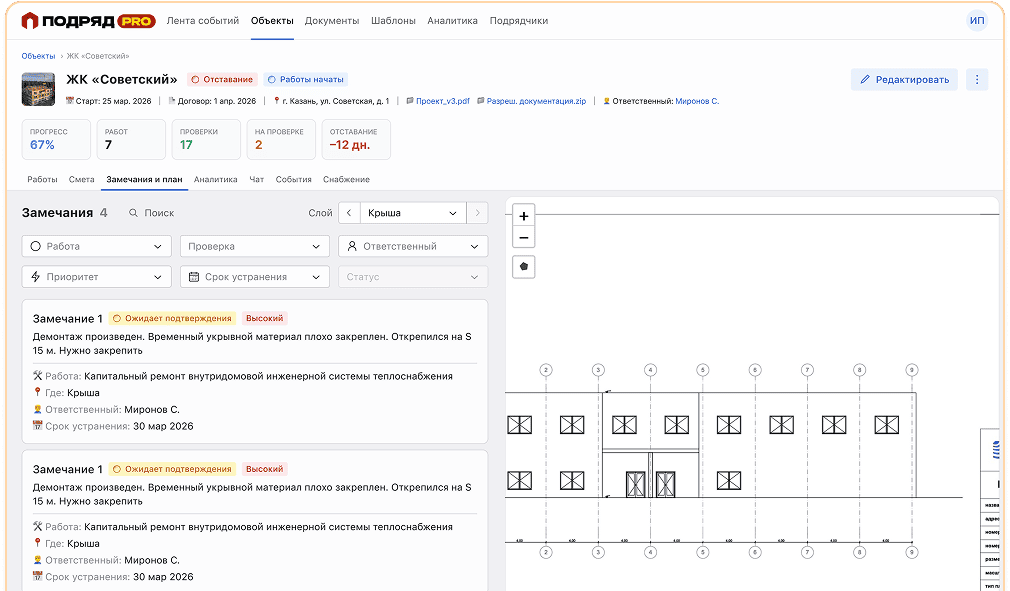This screenshot has height=591, width=1010.
Task: Switch to the Работы tab
Action: [x=43, y=179]
